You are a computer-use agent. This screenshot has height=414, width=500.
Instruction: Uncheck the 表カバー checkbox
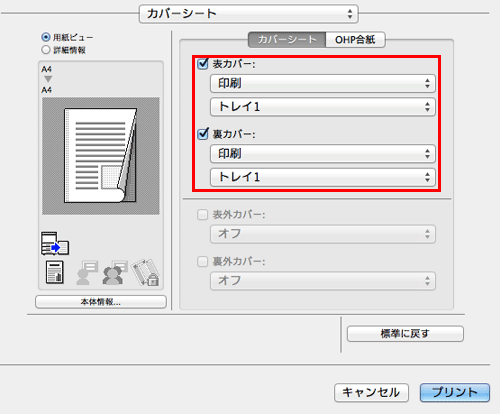(203, 63)
